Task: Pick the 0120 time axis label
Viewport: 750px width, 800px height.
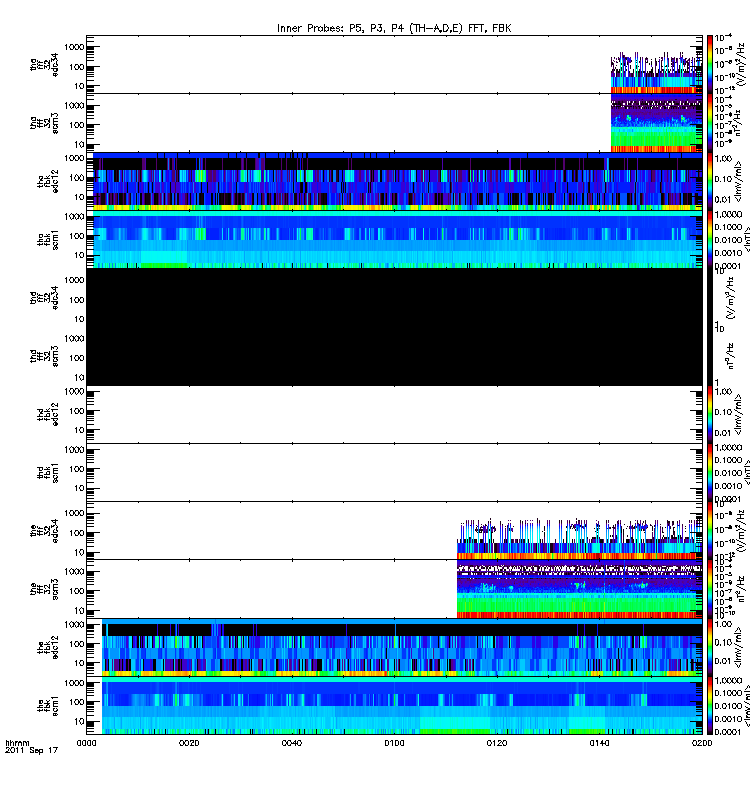Action: [497, 743]
